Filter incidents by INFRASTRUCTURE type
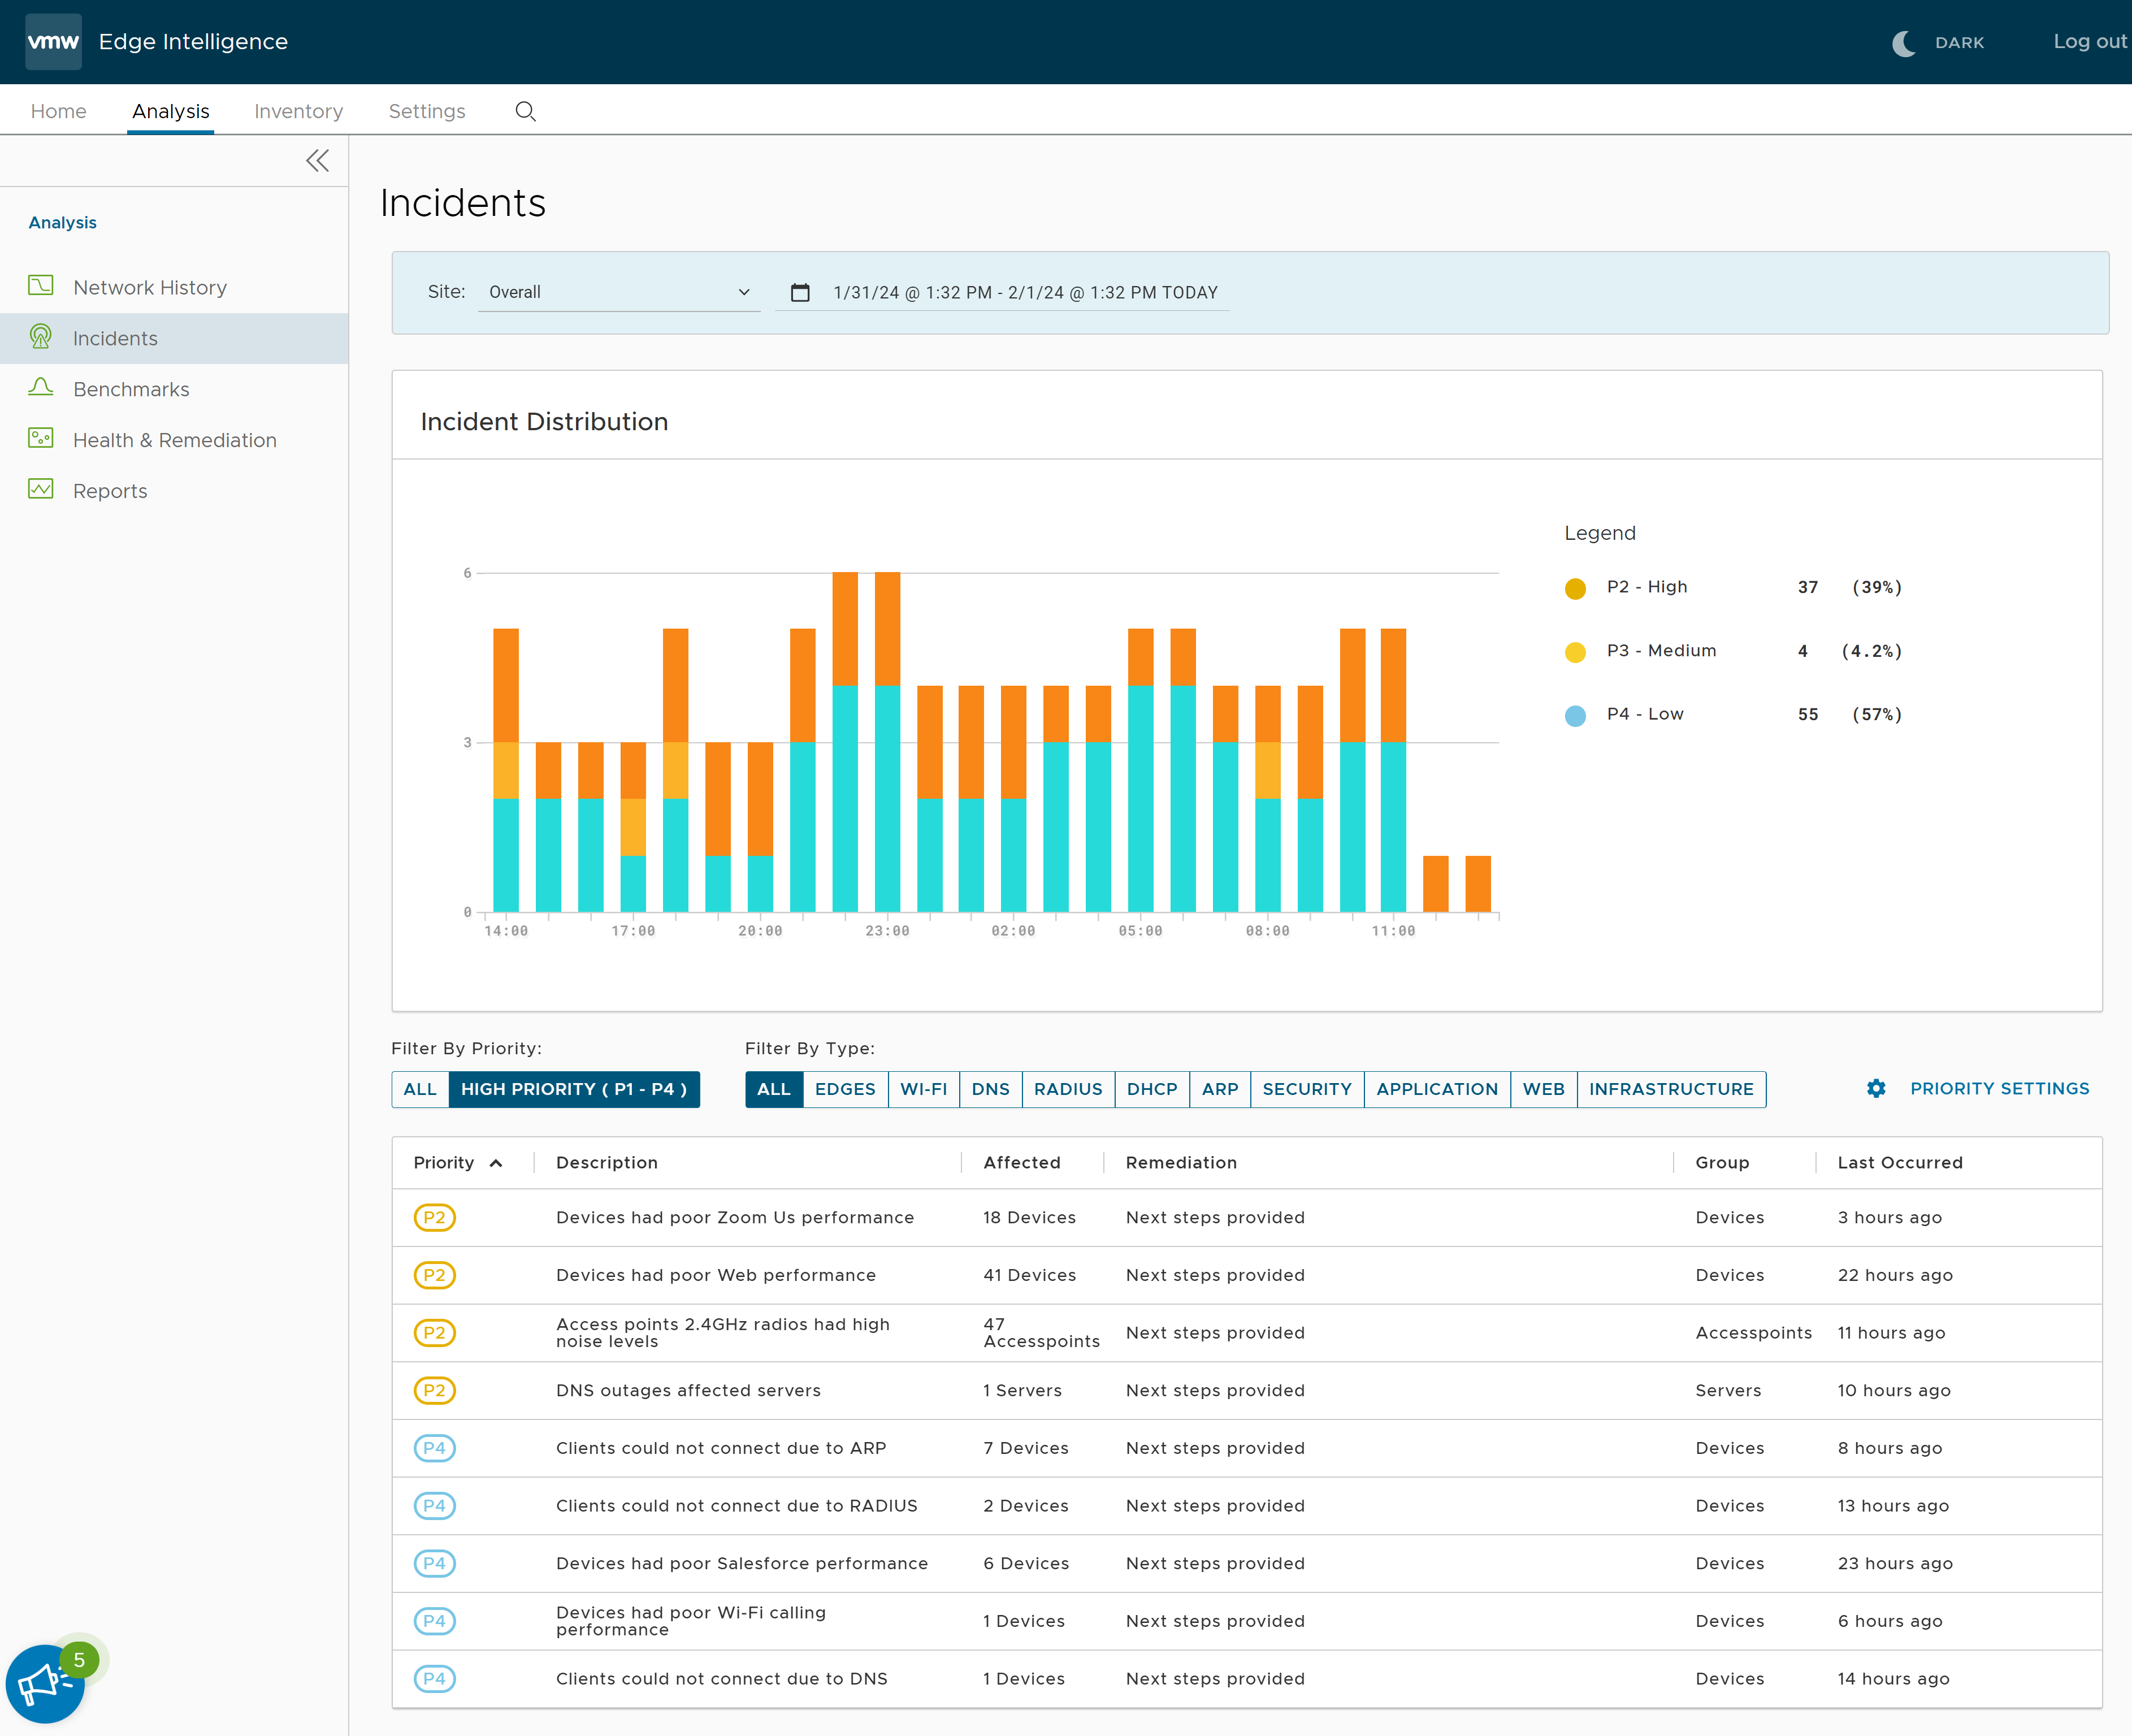Image resolution: width=2132 pixels, height=1736 pixels. point(1671,1089)
